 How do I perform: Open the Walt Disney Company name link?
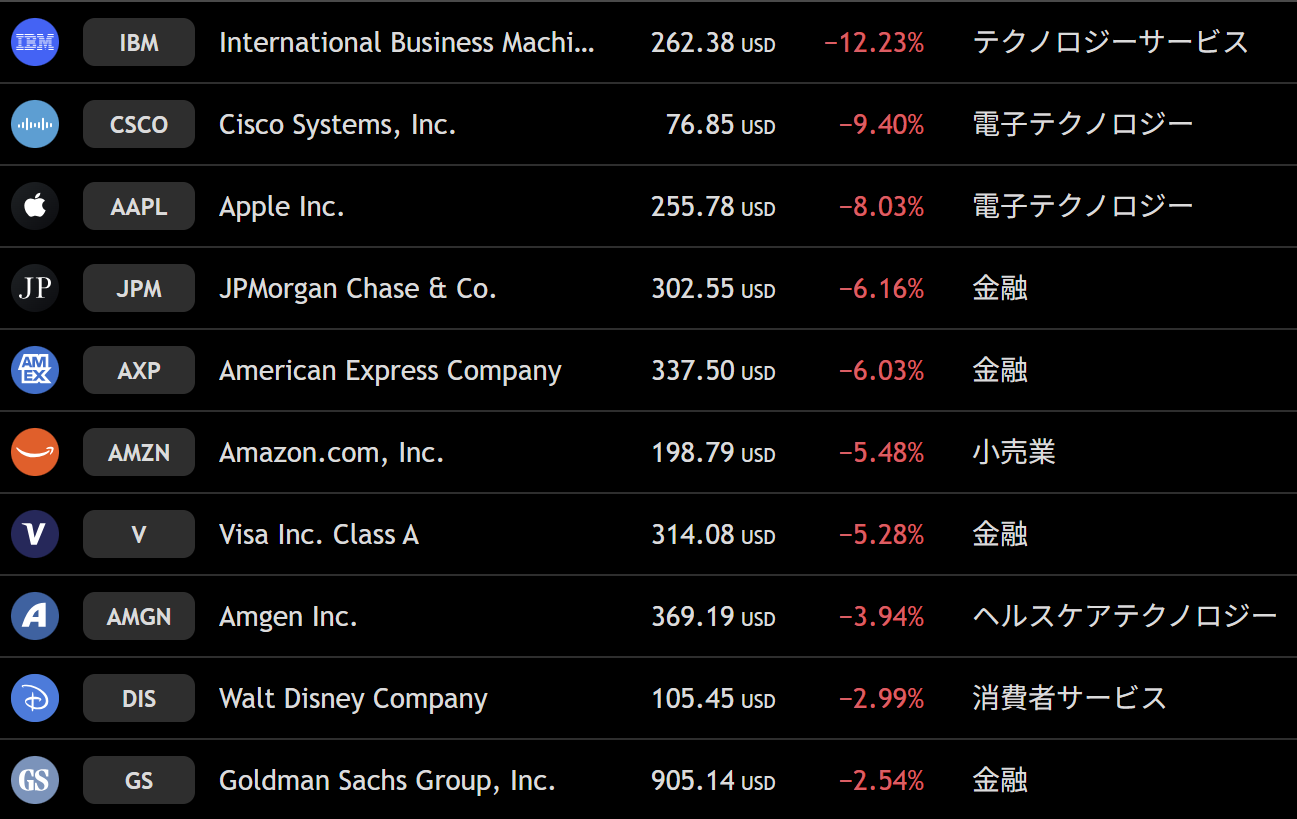[353, 698]
